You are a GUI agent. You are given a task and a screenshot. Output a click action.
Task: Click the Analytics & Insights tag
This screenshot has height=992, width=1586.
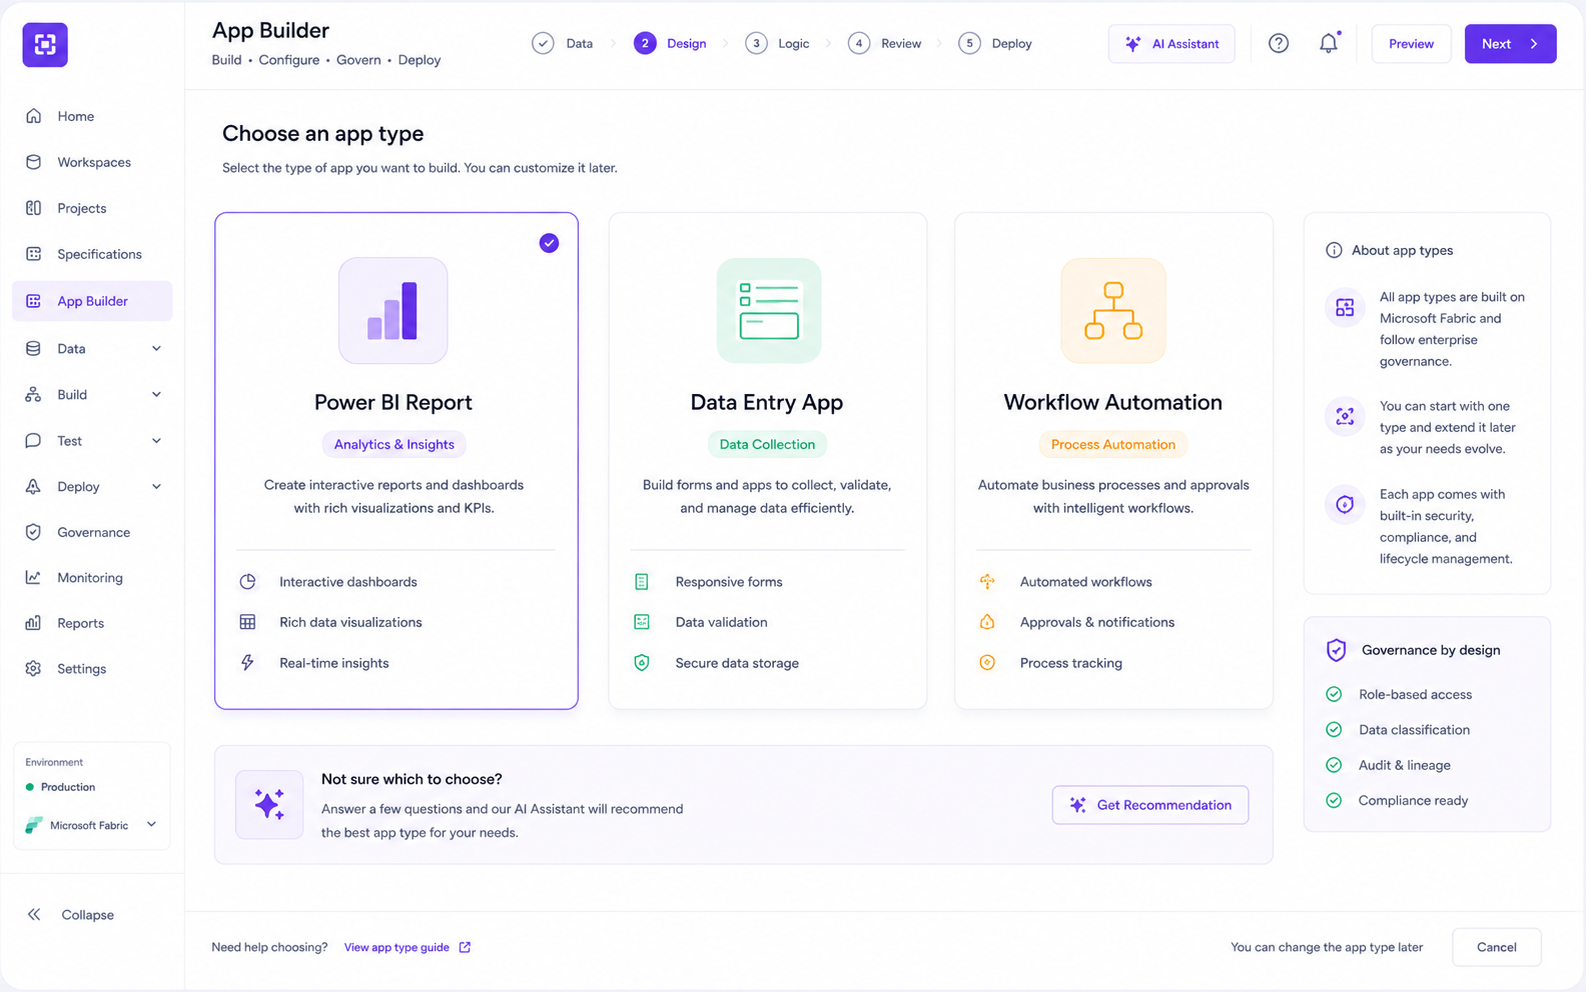(x=394, y=444)
